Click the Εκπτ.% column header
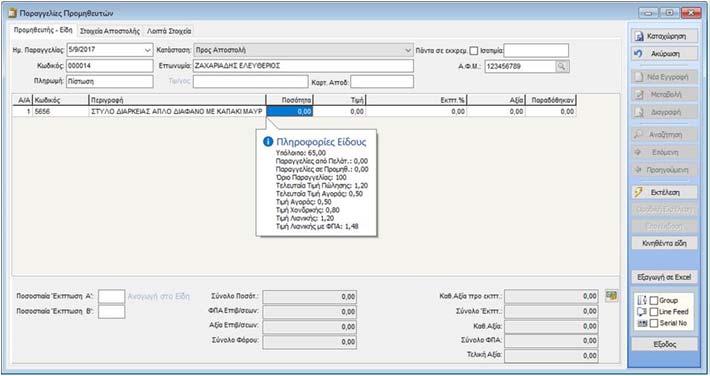 pyautogui.click(x=416, y=100)
